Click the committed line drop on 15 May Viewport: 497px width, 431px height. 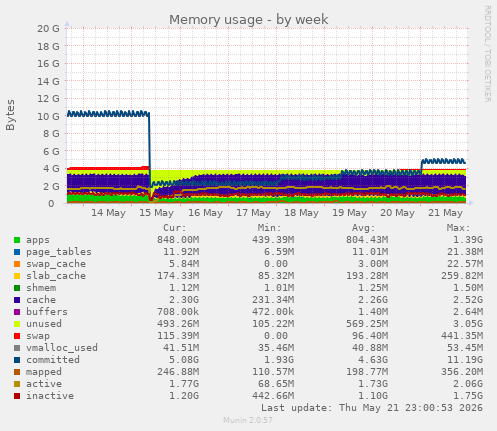point(149,150)
